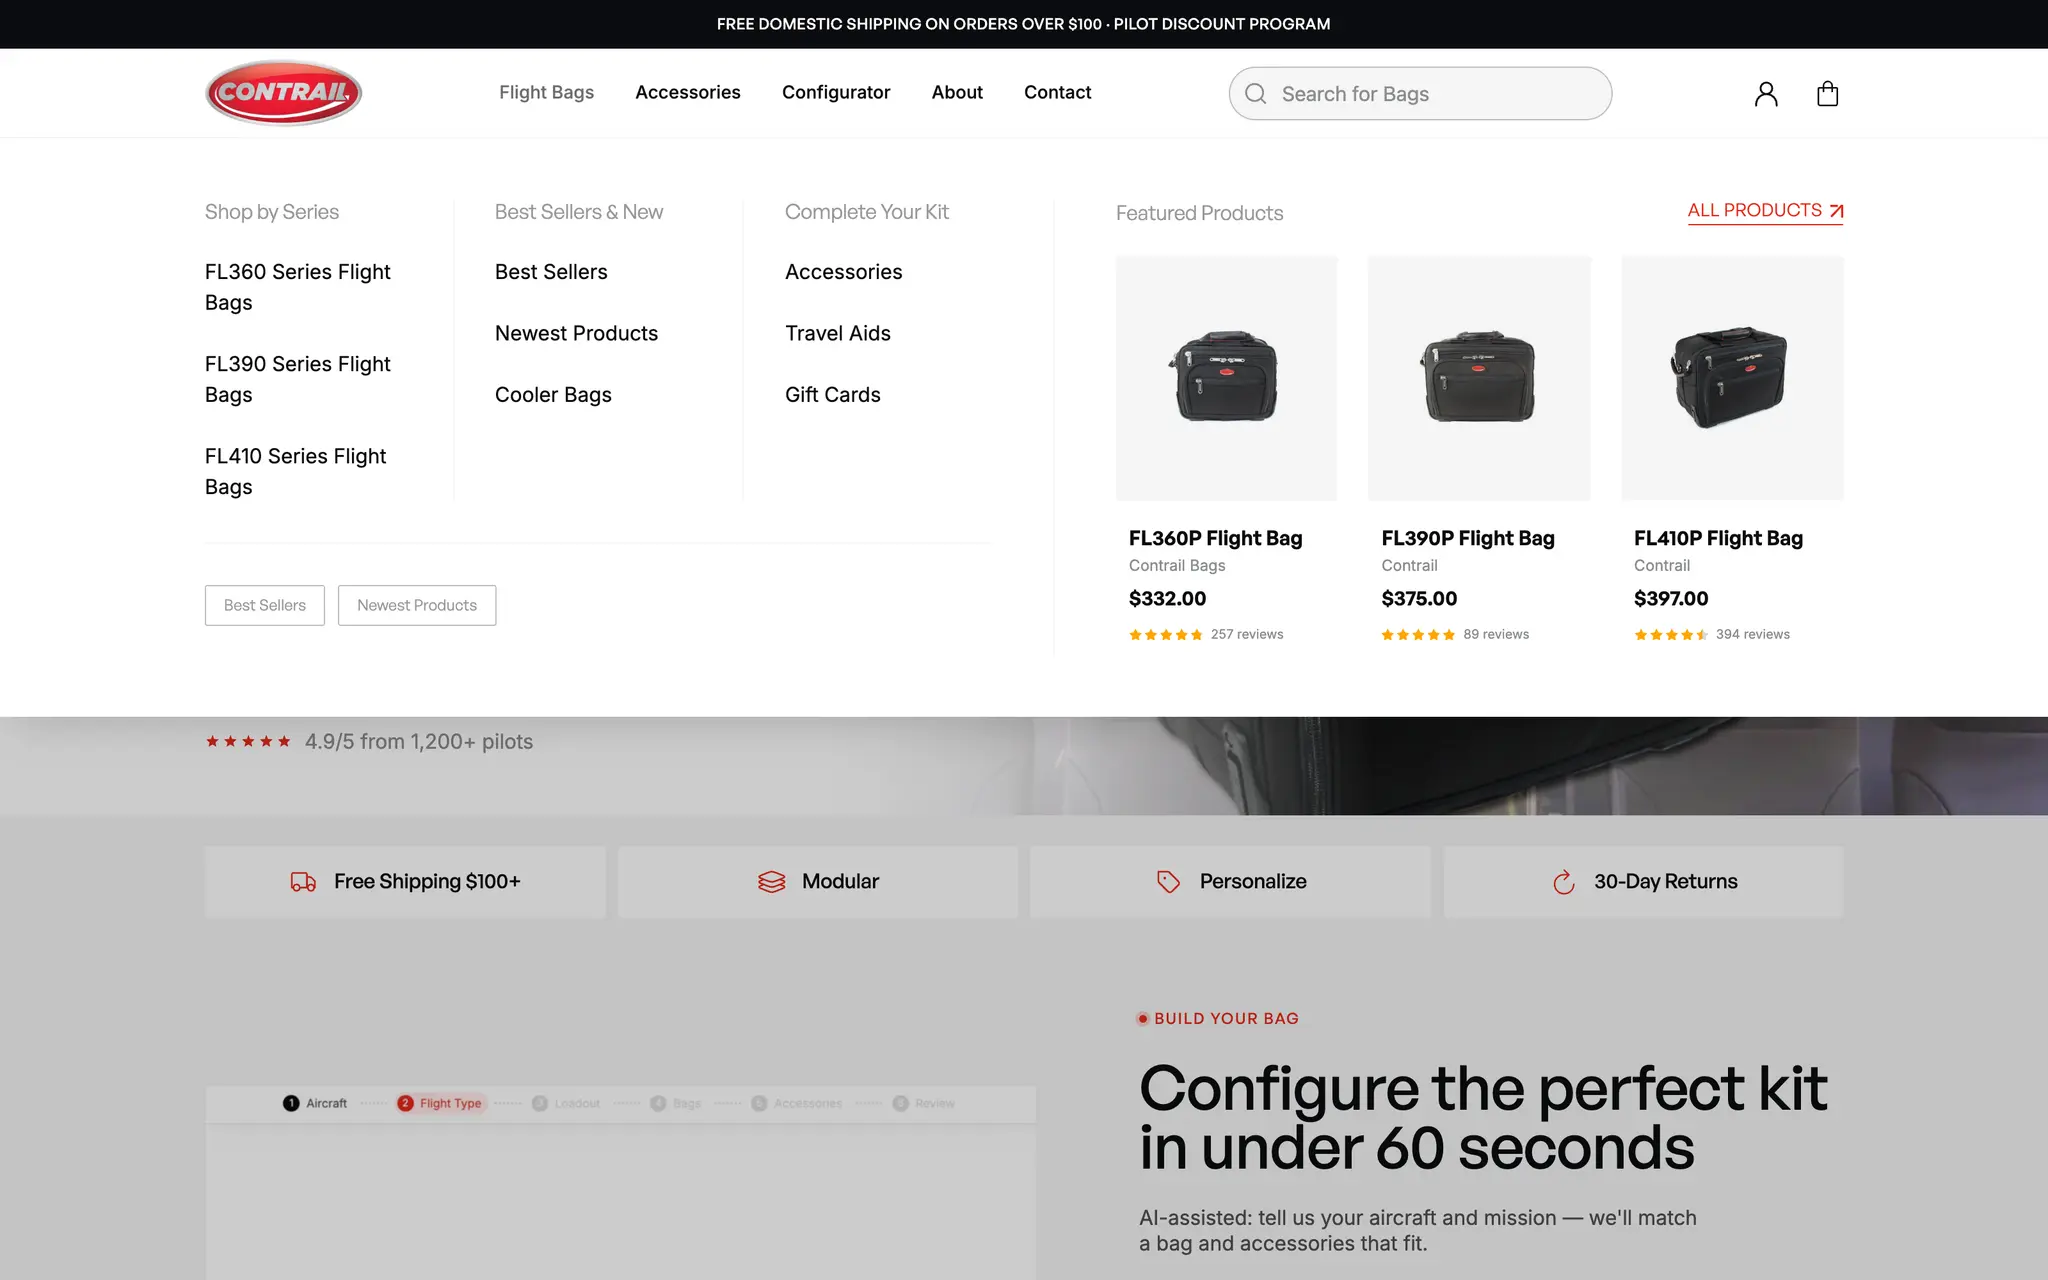Click the FL390P Flight Bag title
The width and height of the screenshot is (2048, 1280).
point(1468,538)
